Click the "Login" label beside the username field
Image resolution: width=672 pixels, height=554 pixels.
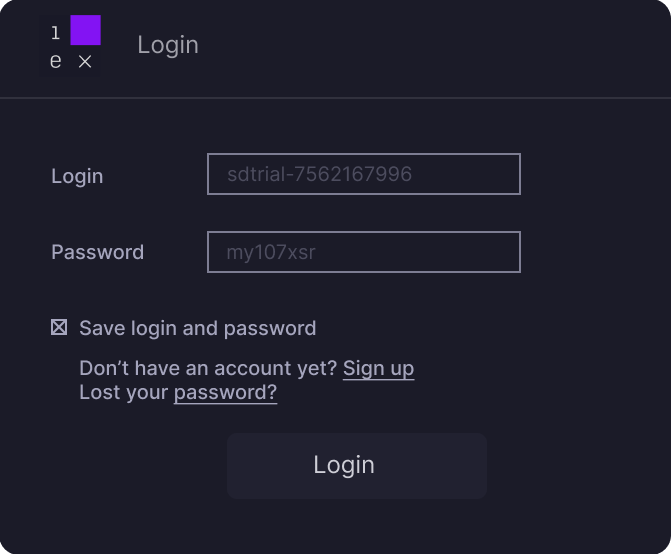pyautogui.click(x=77, y=176)
